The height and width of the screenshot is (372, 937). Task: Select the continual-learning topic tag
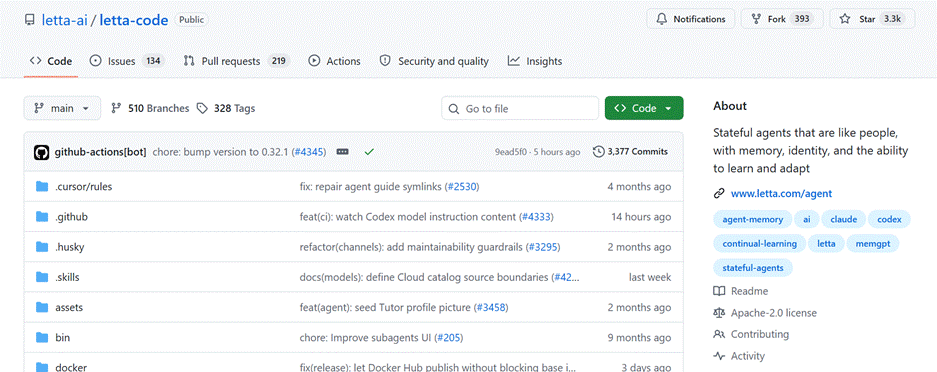click(760, 244)
